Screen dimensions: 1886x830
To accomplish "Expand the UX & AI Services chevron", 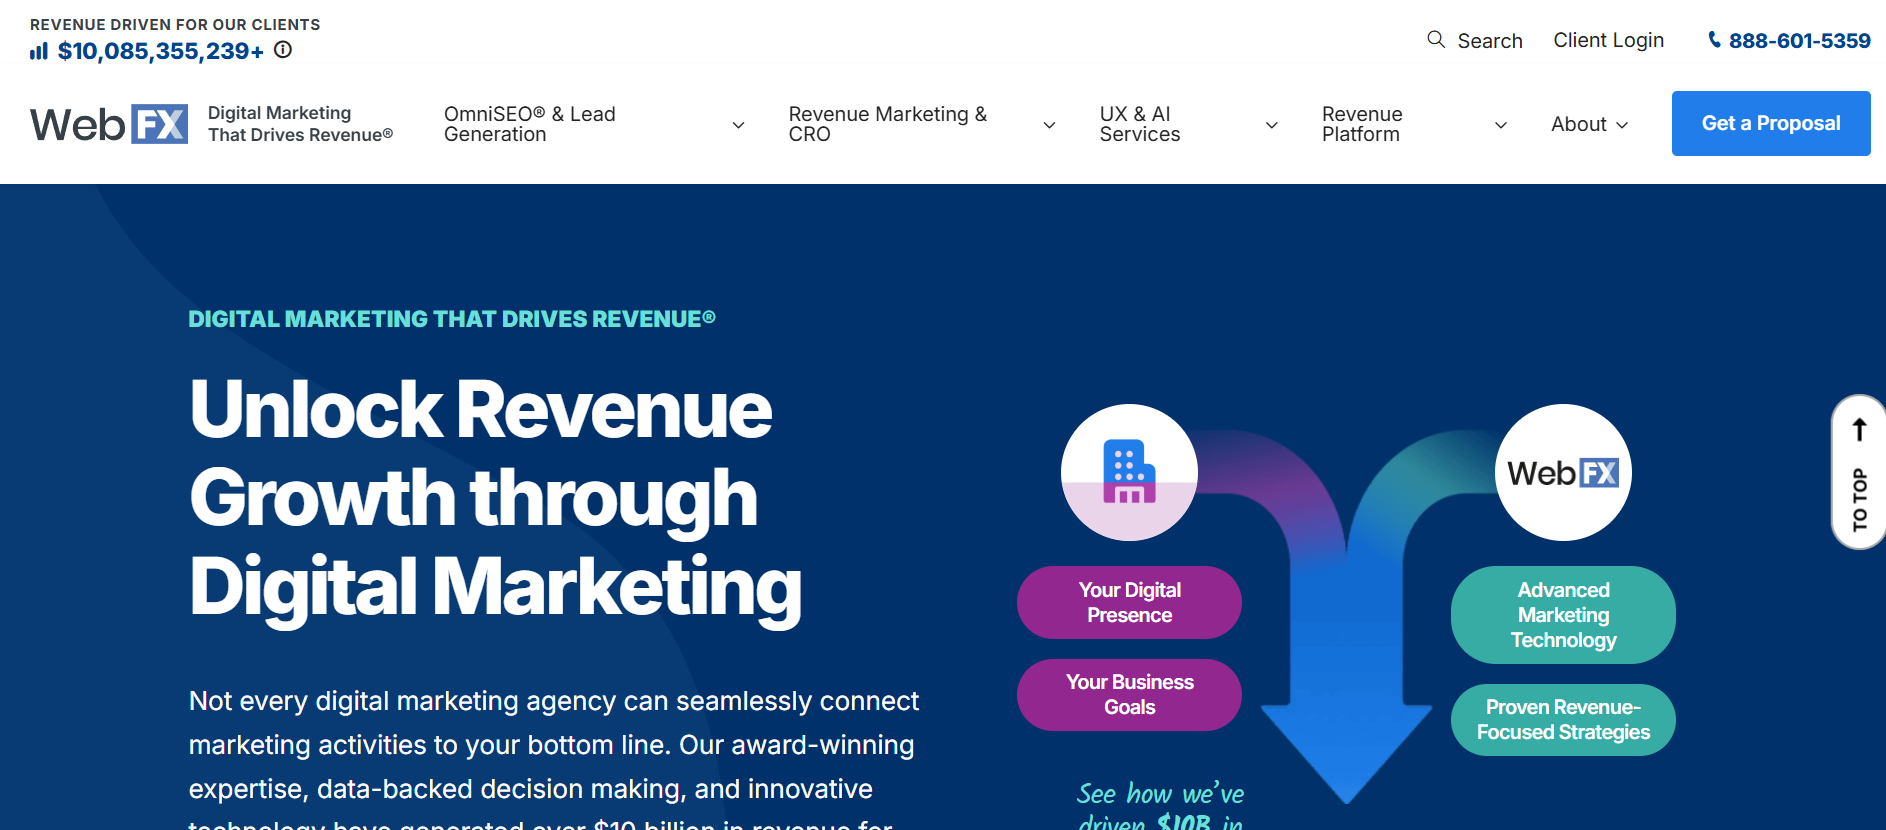I will tap(1271, 125).
